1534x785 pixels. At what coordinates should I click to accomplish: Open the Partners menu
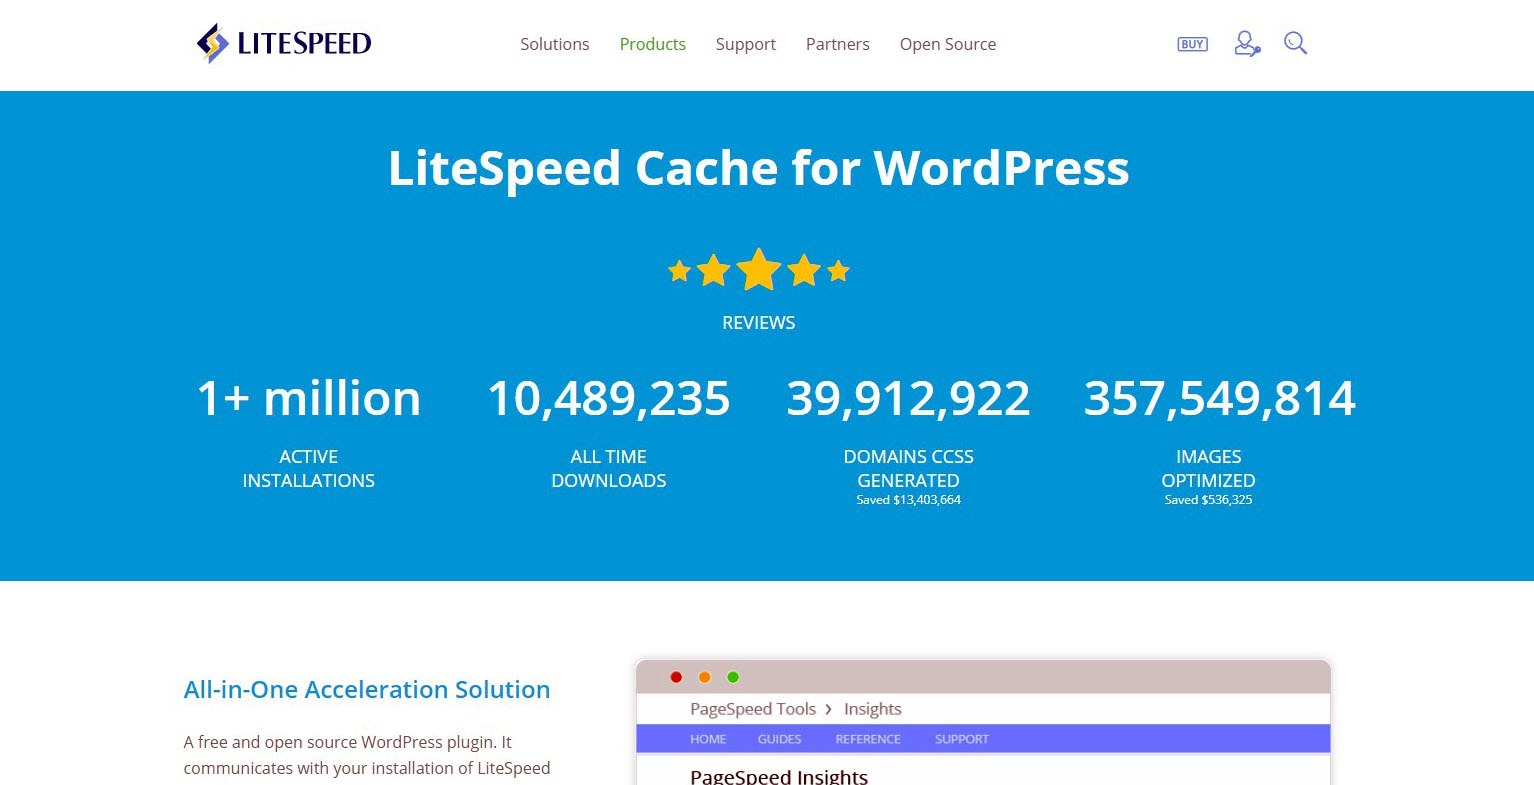[x=838, y=44]
